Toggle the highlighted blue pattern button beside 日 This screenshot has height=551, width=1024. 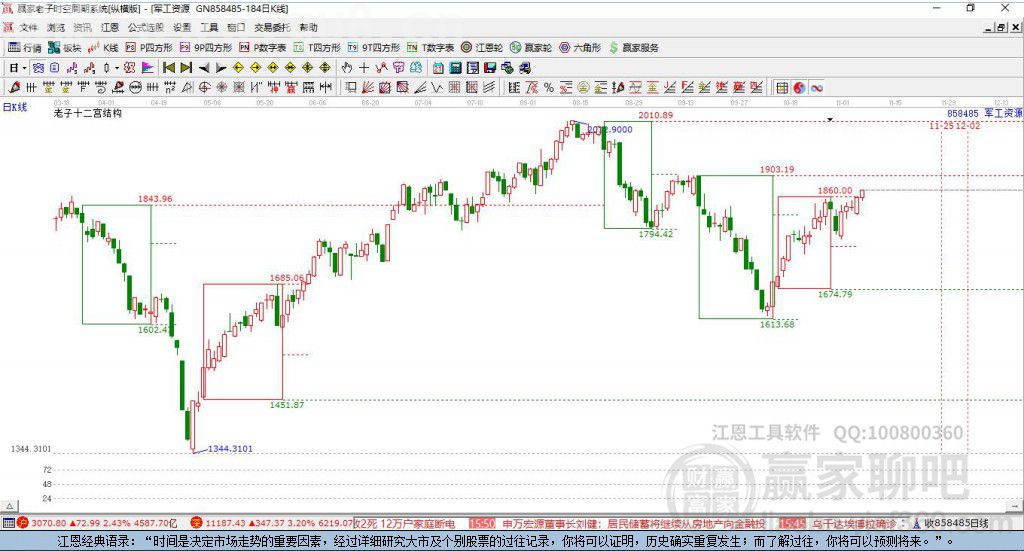(x=39, y=68)
